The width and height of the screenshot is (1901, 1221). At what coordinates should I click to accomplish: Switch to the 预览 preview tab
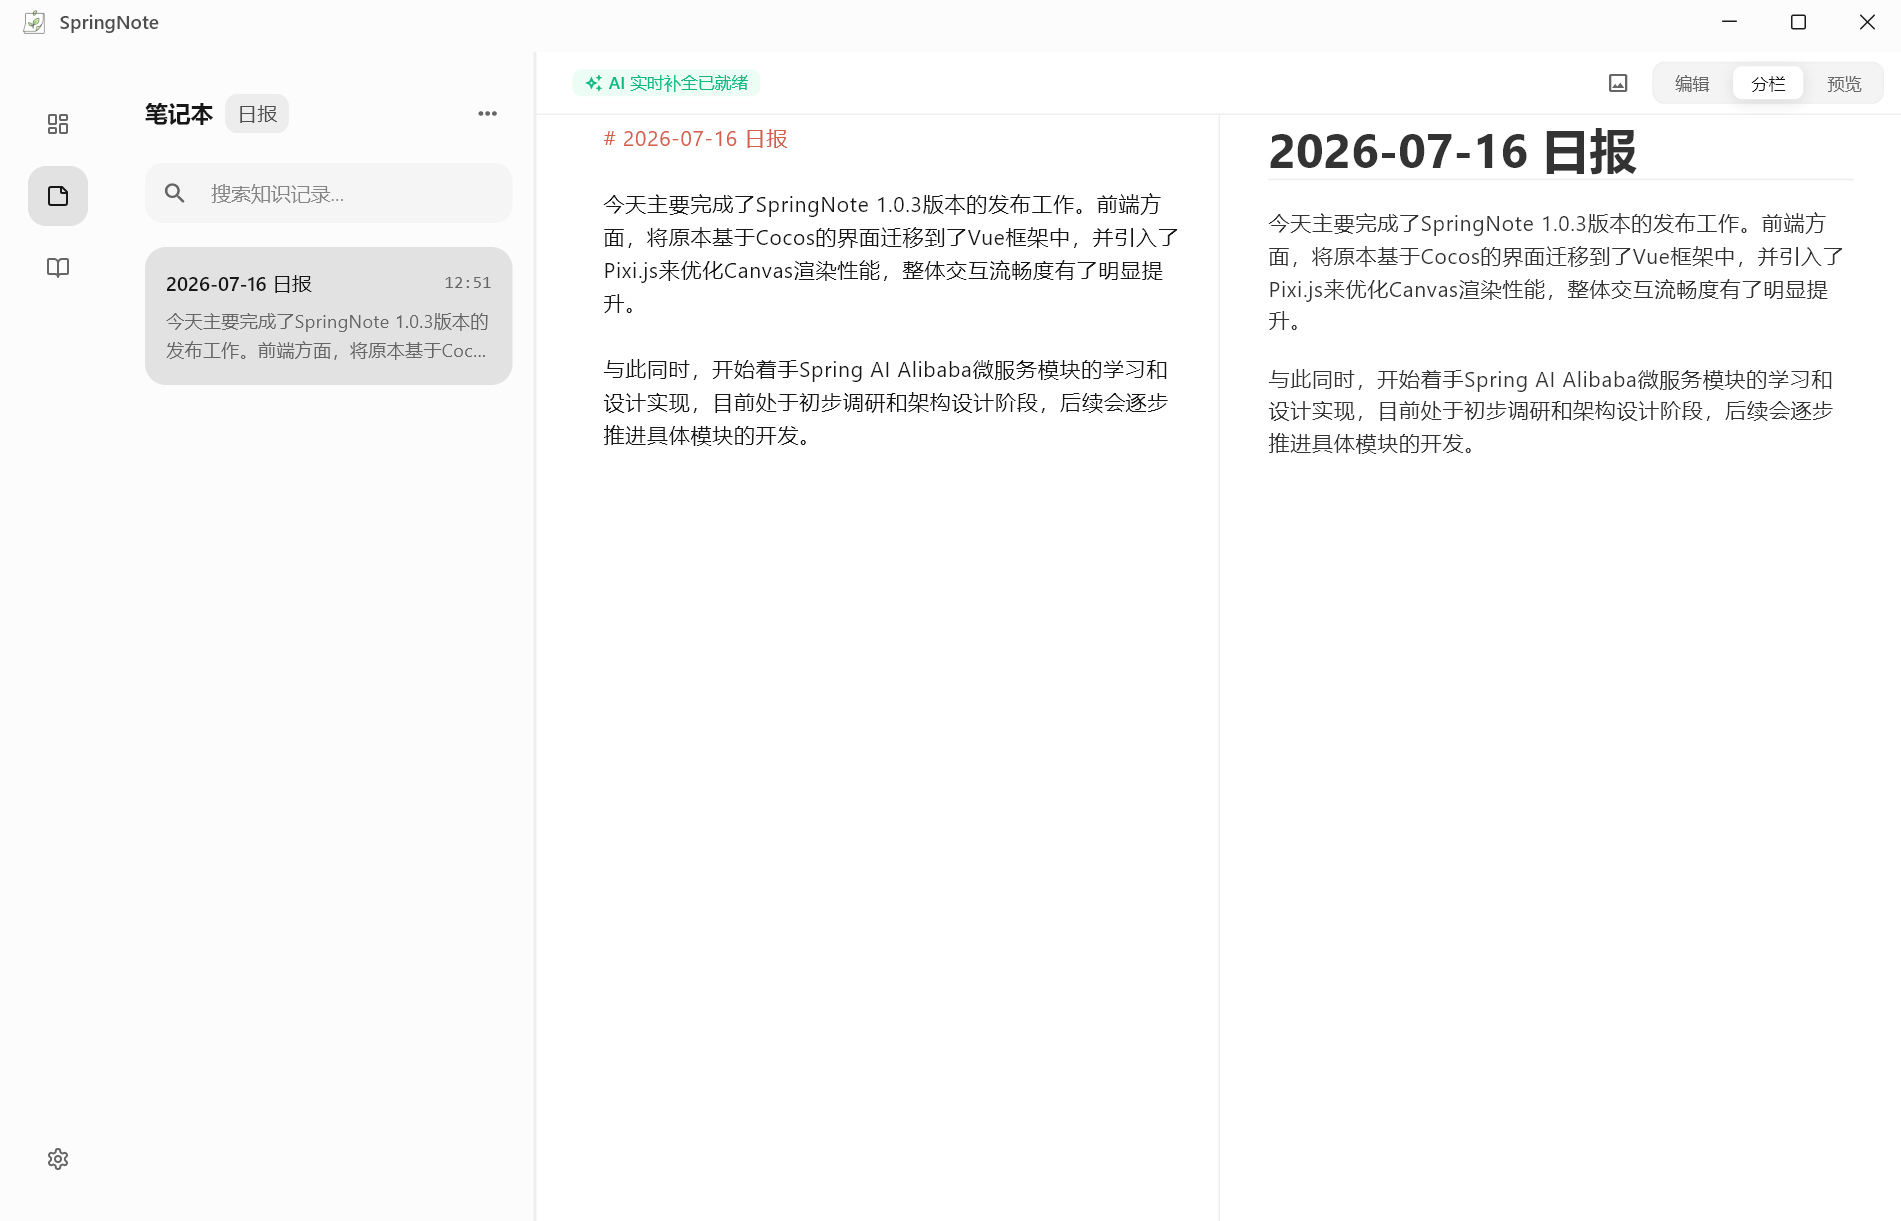click(x=1844, y=84)
